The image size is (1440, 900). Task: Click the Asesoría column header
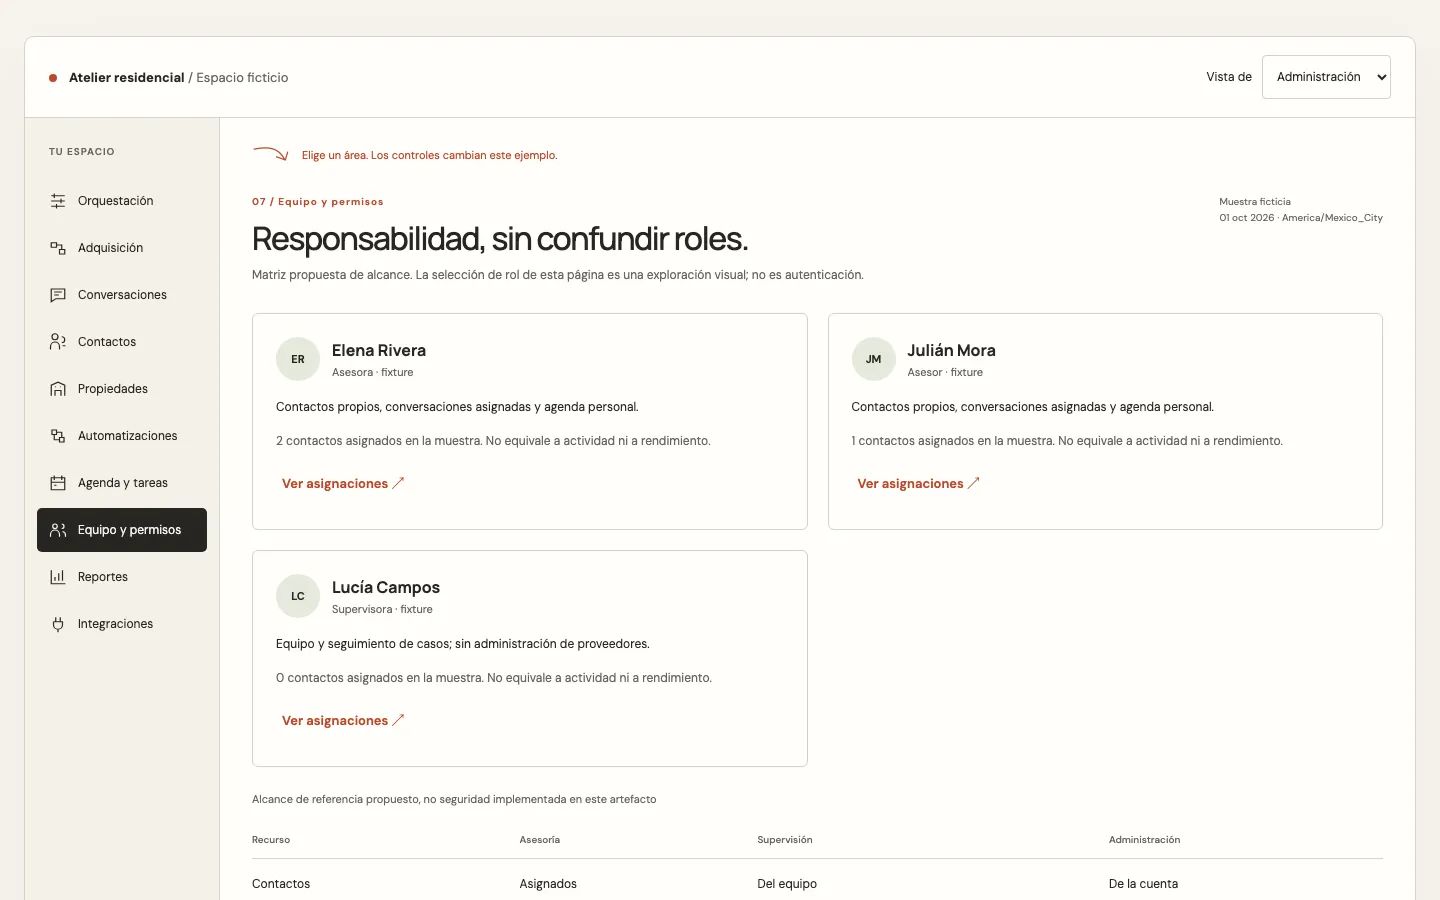click(540, 840)
